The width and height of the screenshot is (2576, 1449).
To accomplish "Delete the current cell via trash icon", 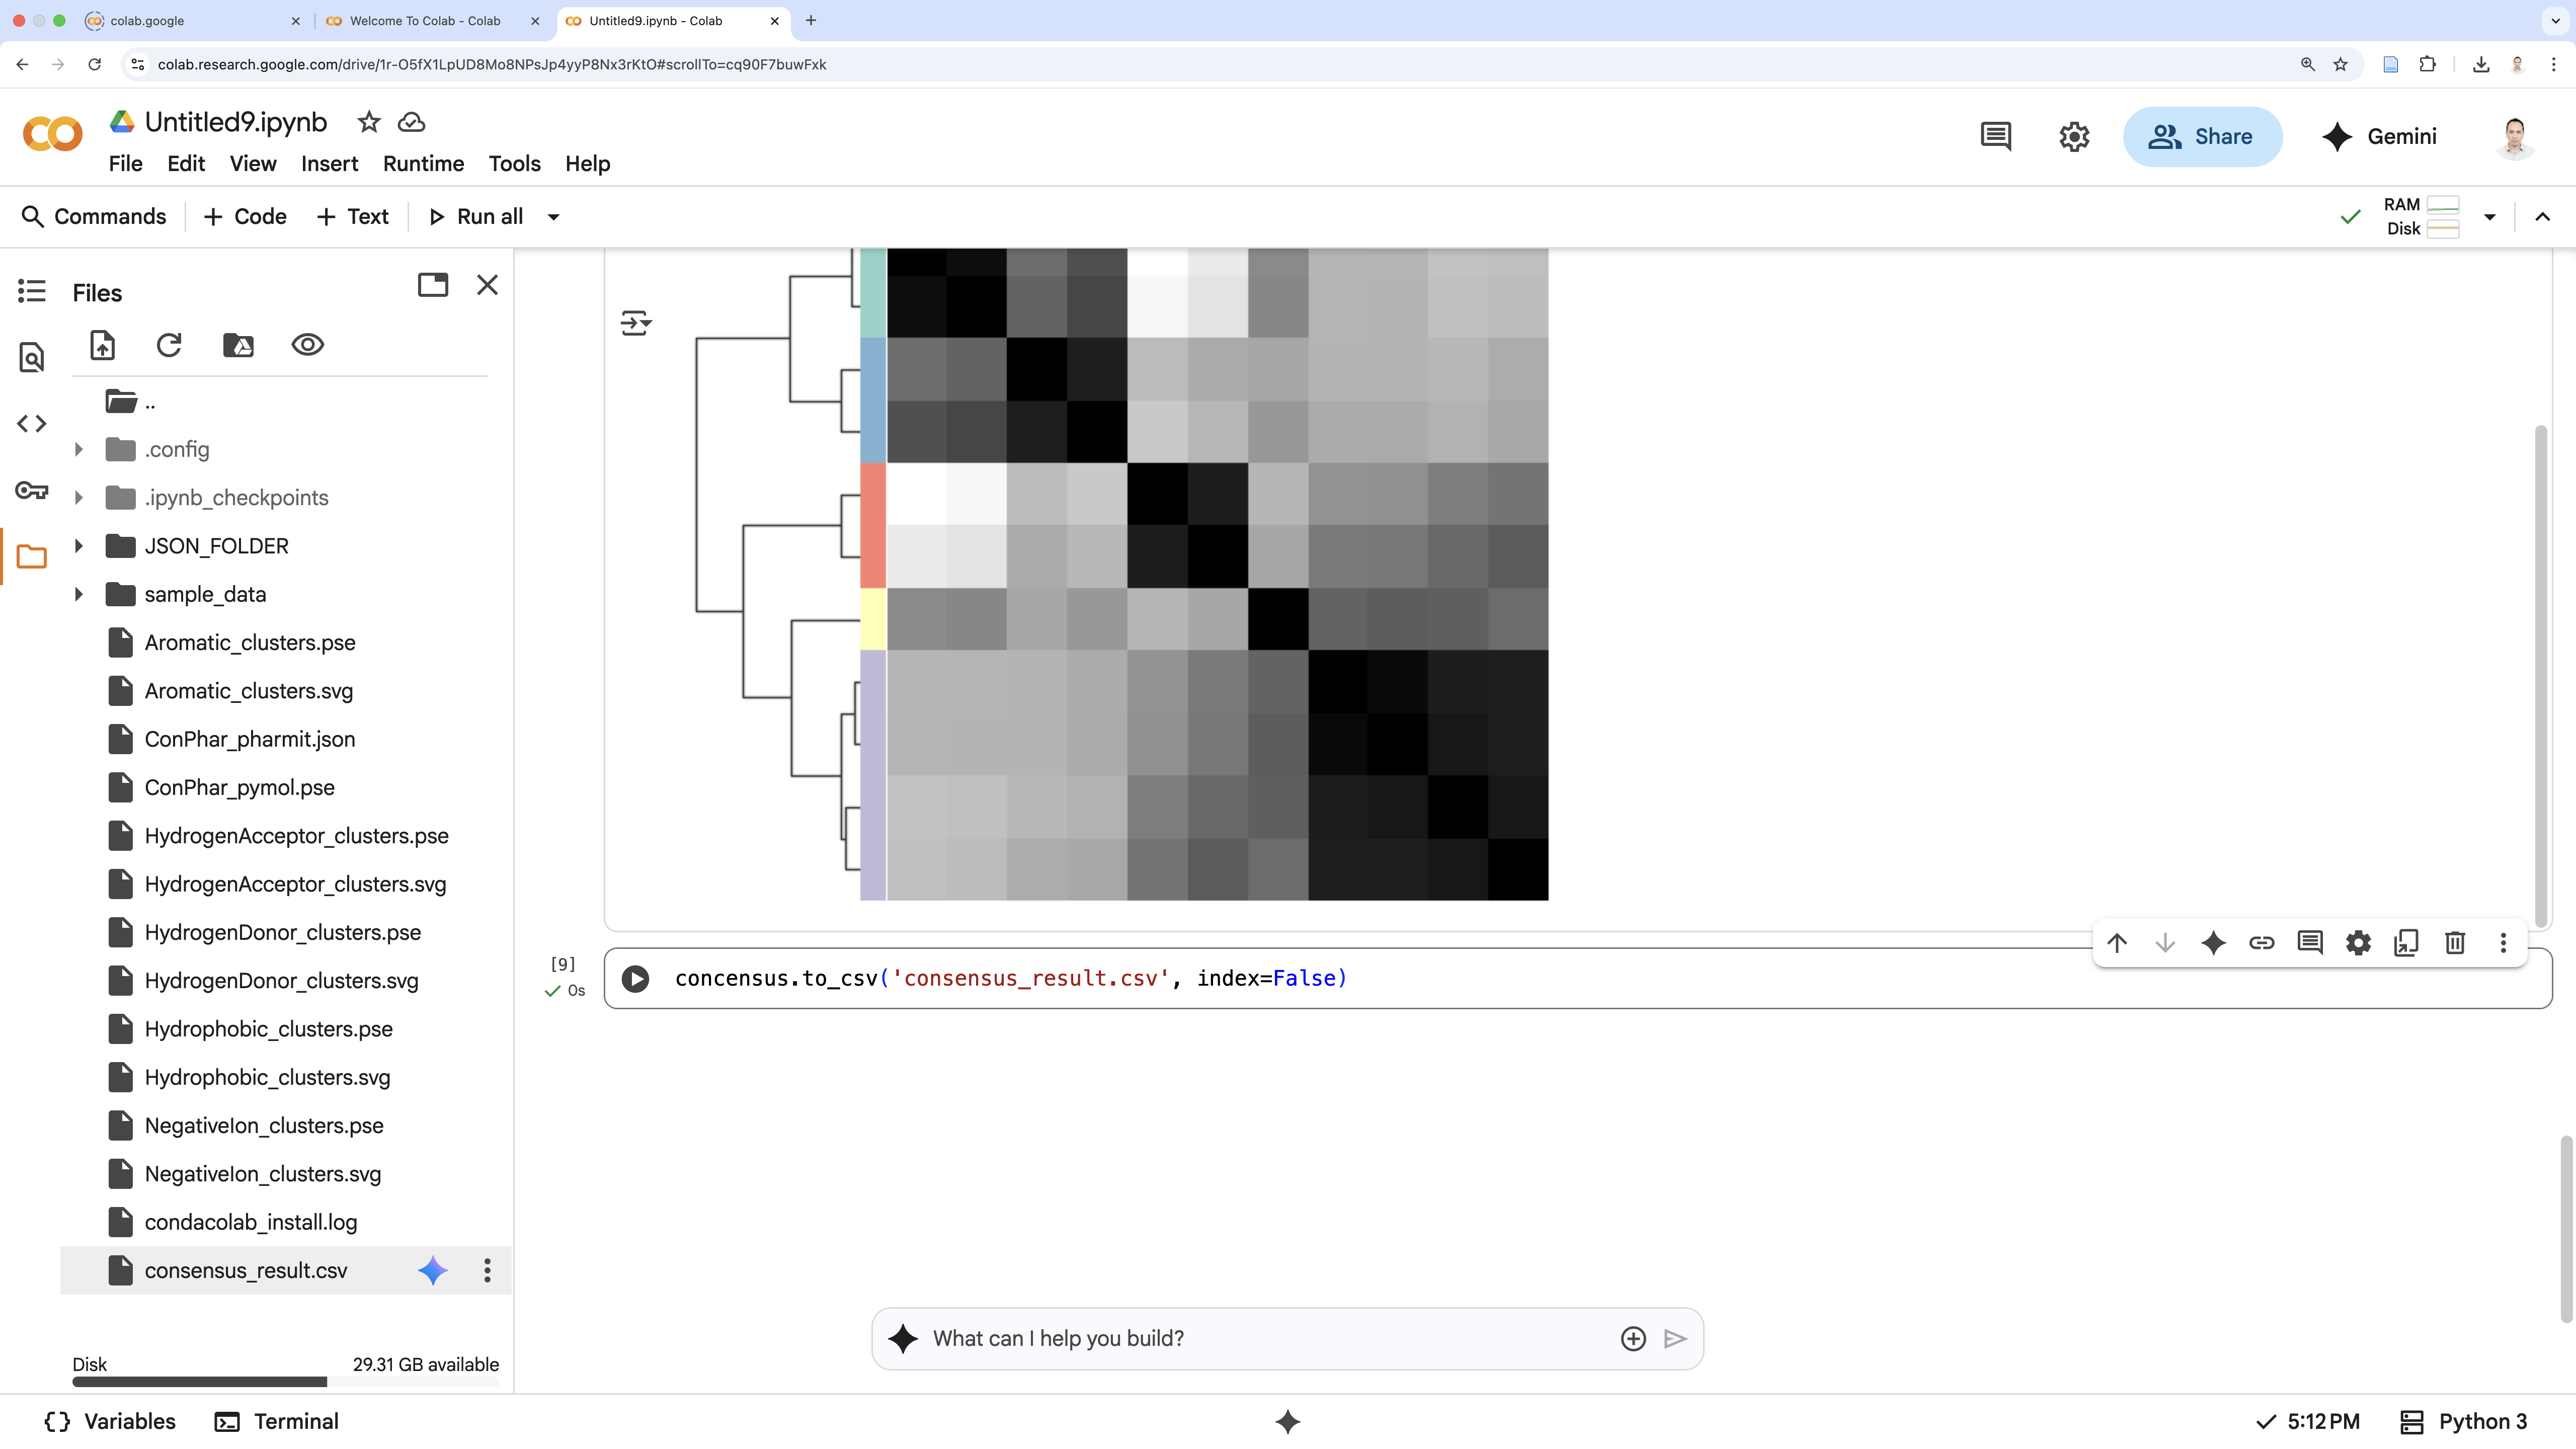I will (2454, 942).
